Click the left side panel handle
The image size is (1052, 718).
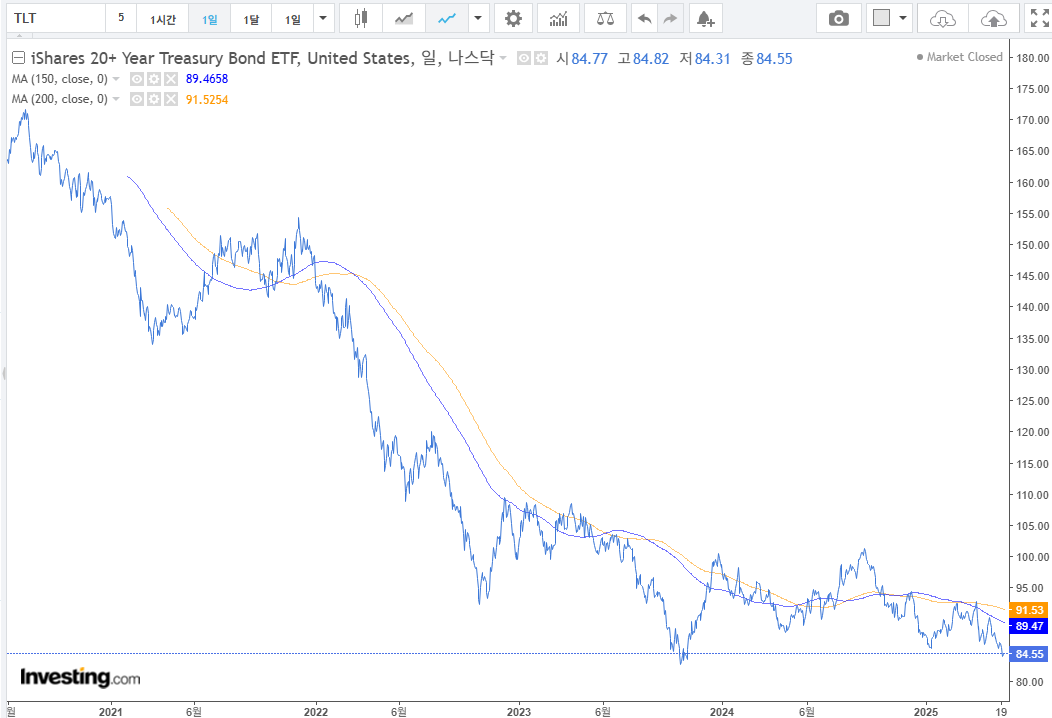tap(4, 374)
